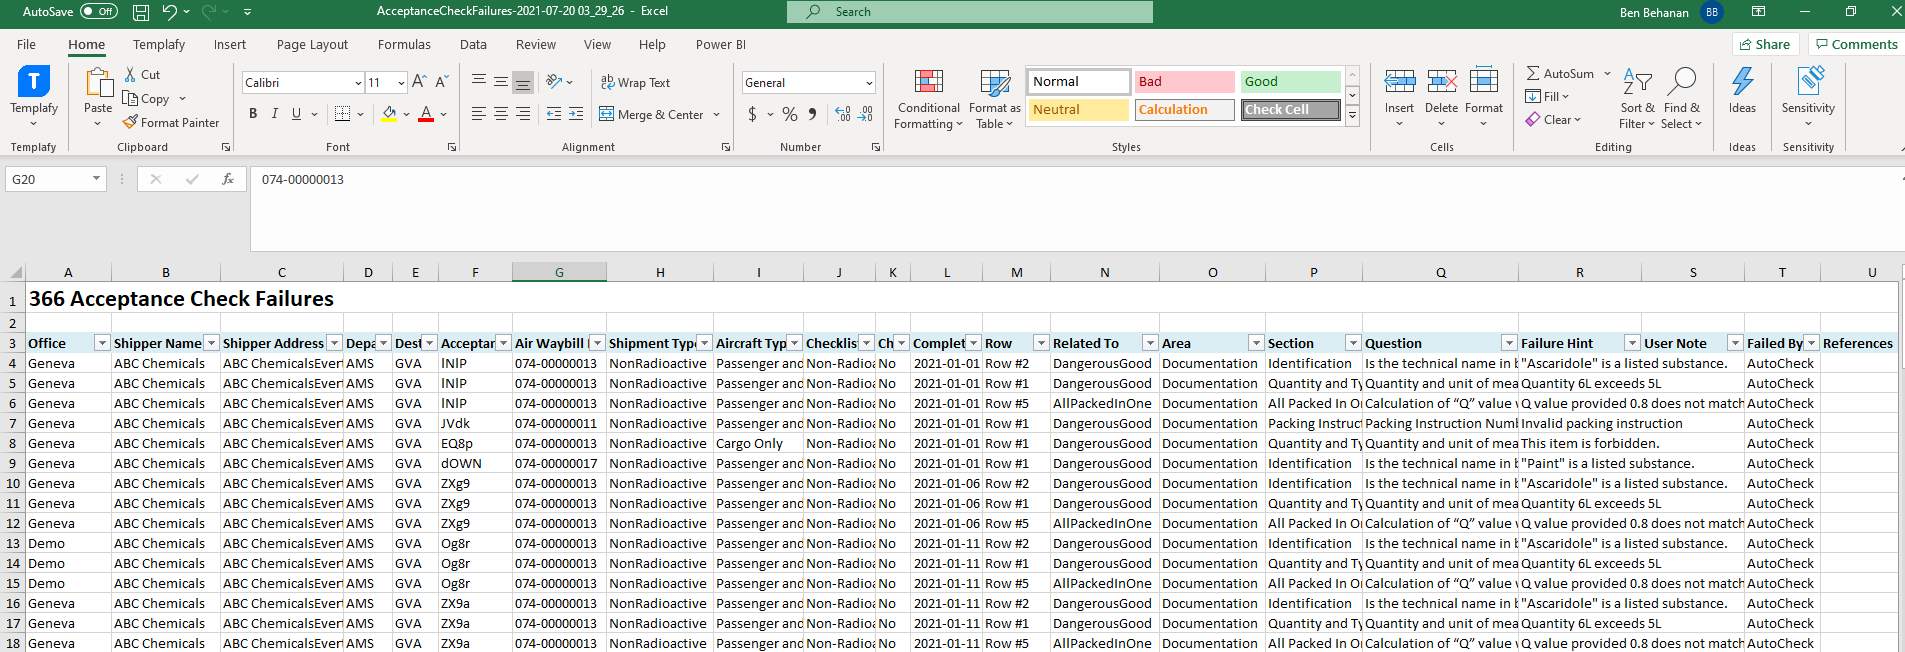Choose the fill color paint bucket

[389, 114]
